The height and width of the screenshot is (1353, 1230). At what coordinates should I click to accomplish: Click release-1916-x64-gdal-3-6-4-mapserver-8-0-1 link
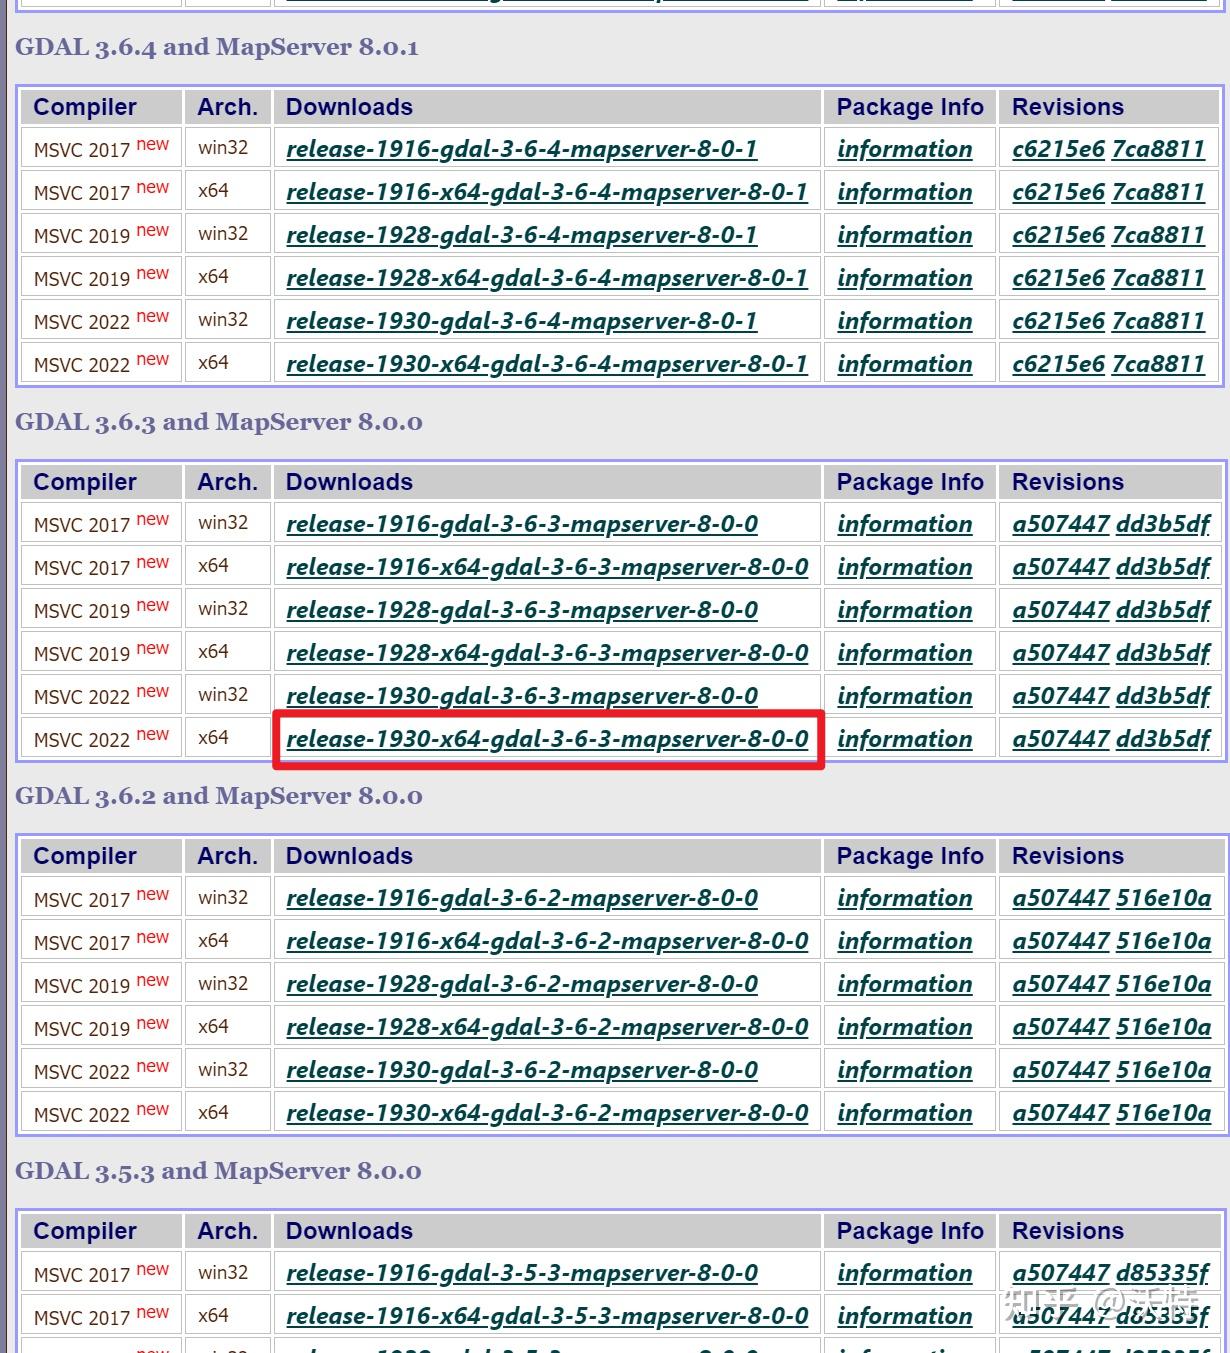pyautogui.click(x=546, y=191)
